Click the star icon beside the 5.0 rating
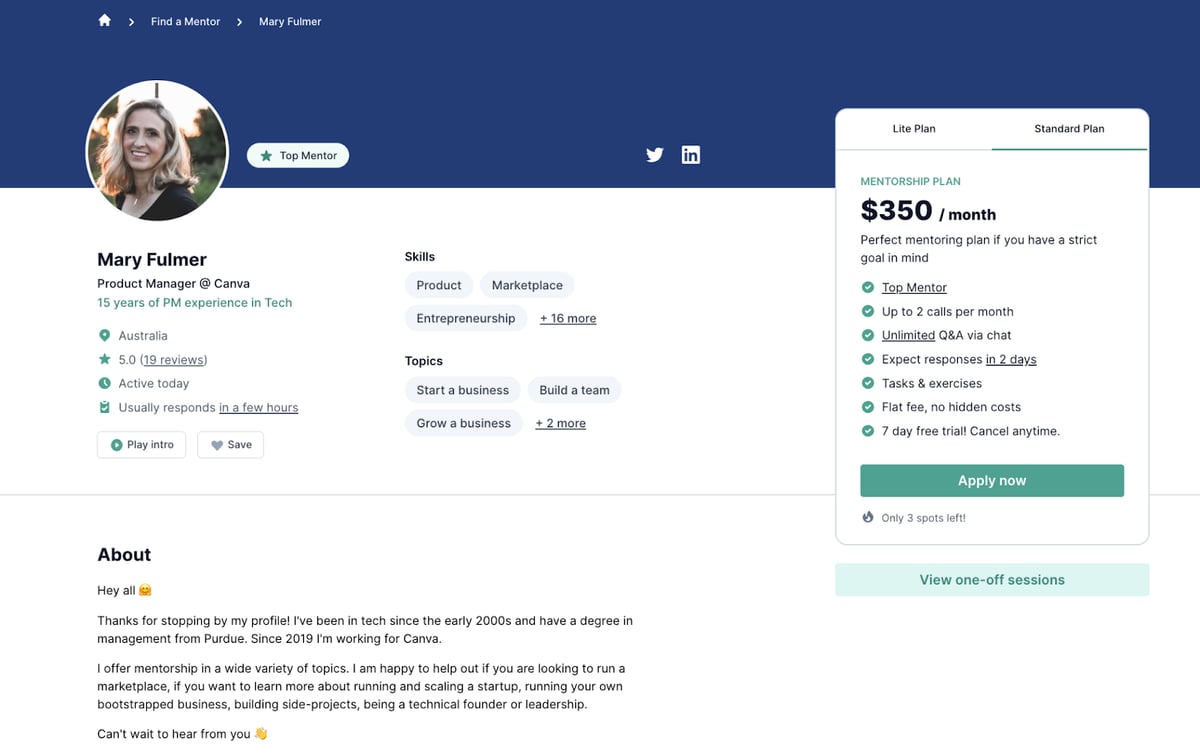Image resolution: width=1200 pixels, height=756 pixels. (105, 359)
